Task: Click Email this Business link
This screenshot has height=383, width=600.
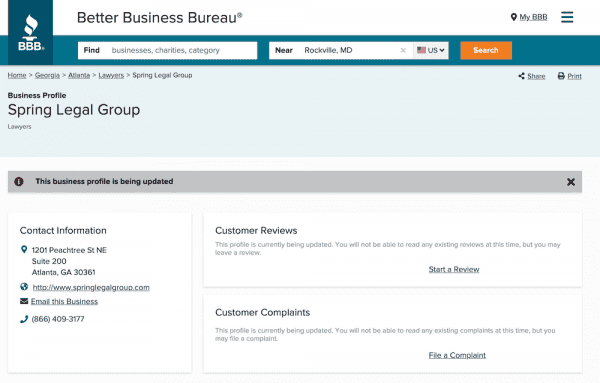Action: (64, 302)
